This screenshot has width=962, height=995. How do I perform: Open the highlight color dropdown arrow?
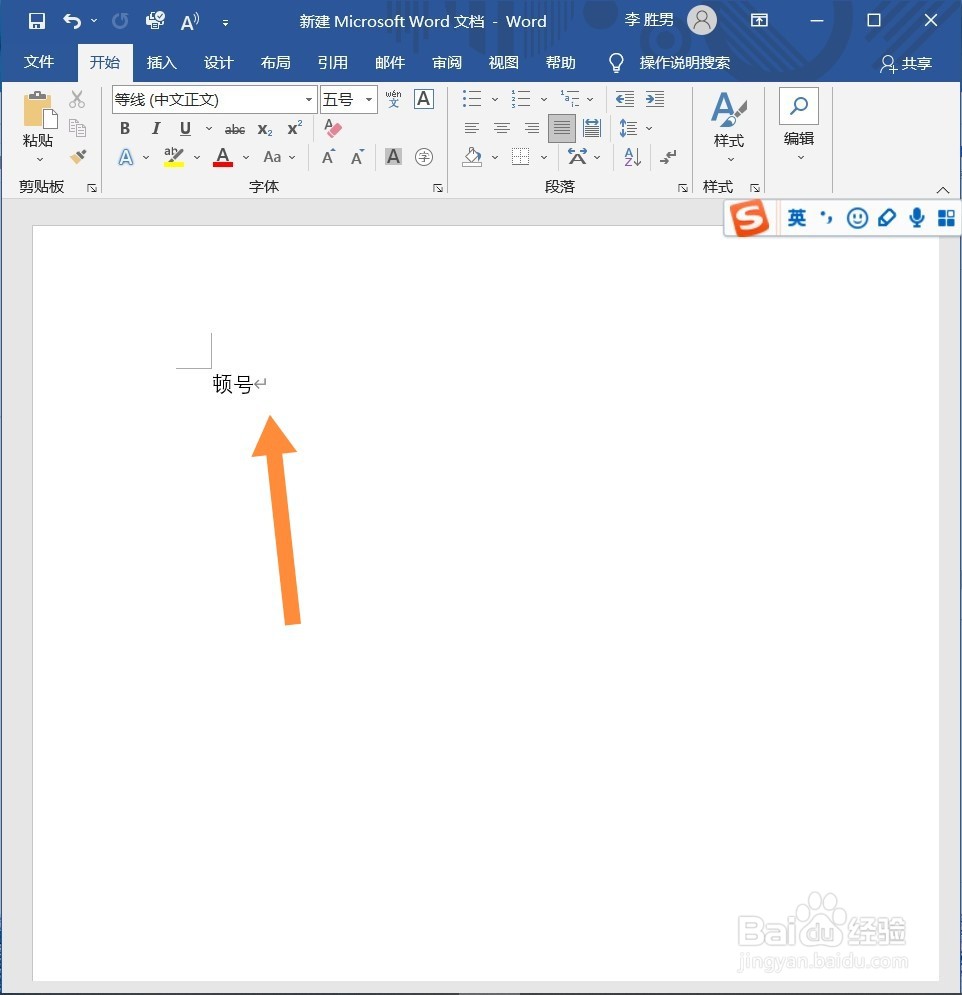197,157
